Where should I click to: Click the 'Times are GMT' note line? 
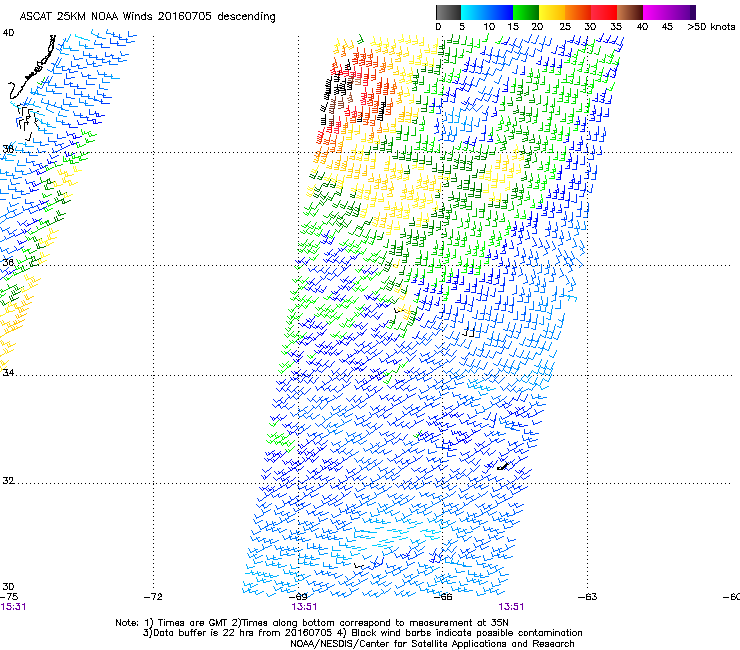(x=312, y=623)
